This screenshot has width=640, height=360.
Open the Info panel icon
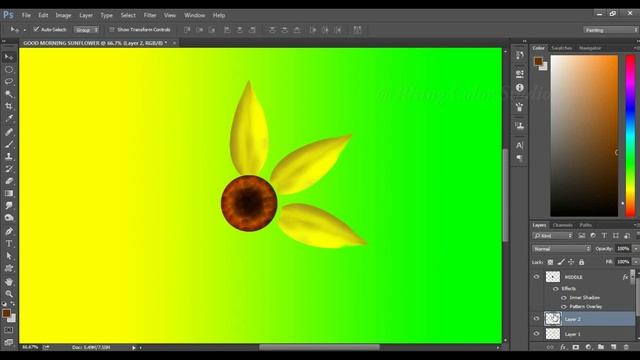(x=520, y=88)
